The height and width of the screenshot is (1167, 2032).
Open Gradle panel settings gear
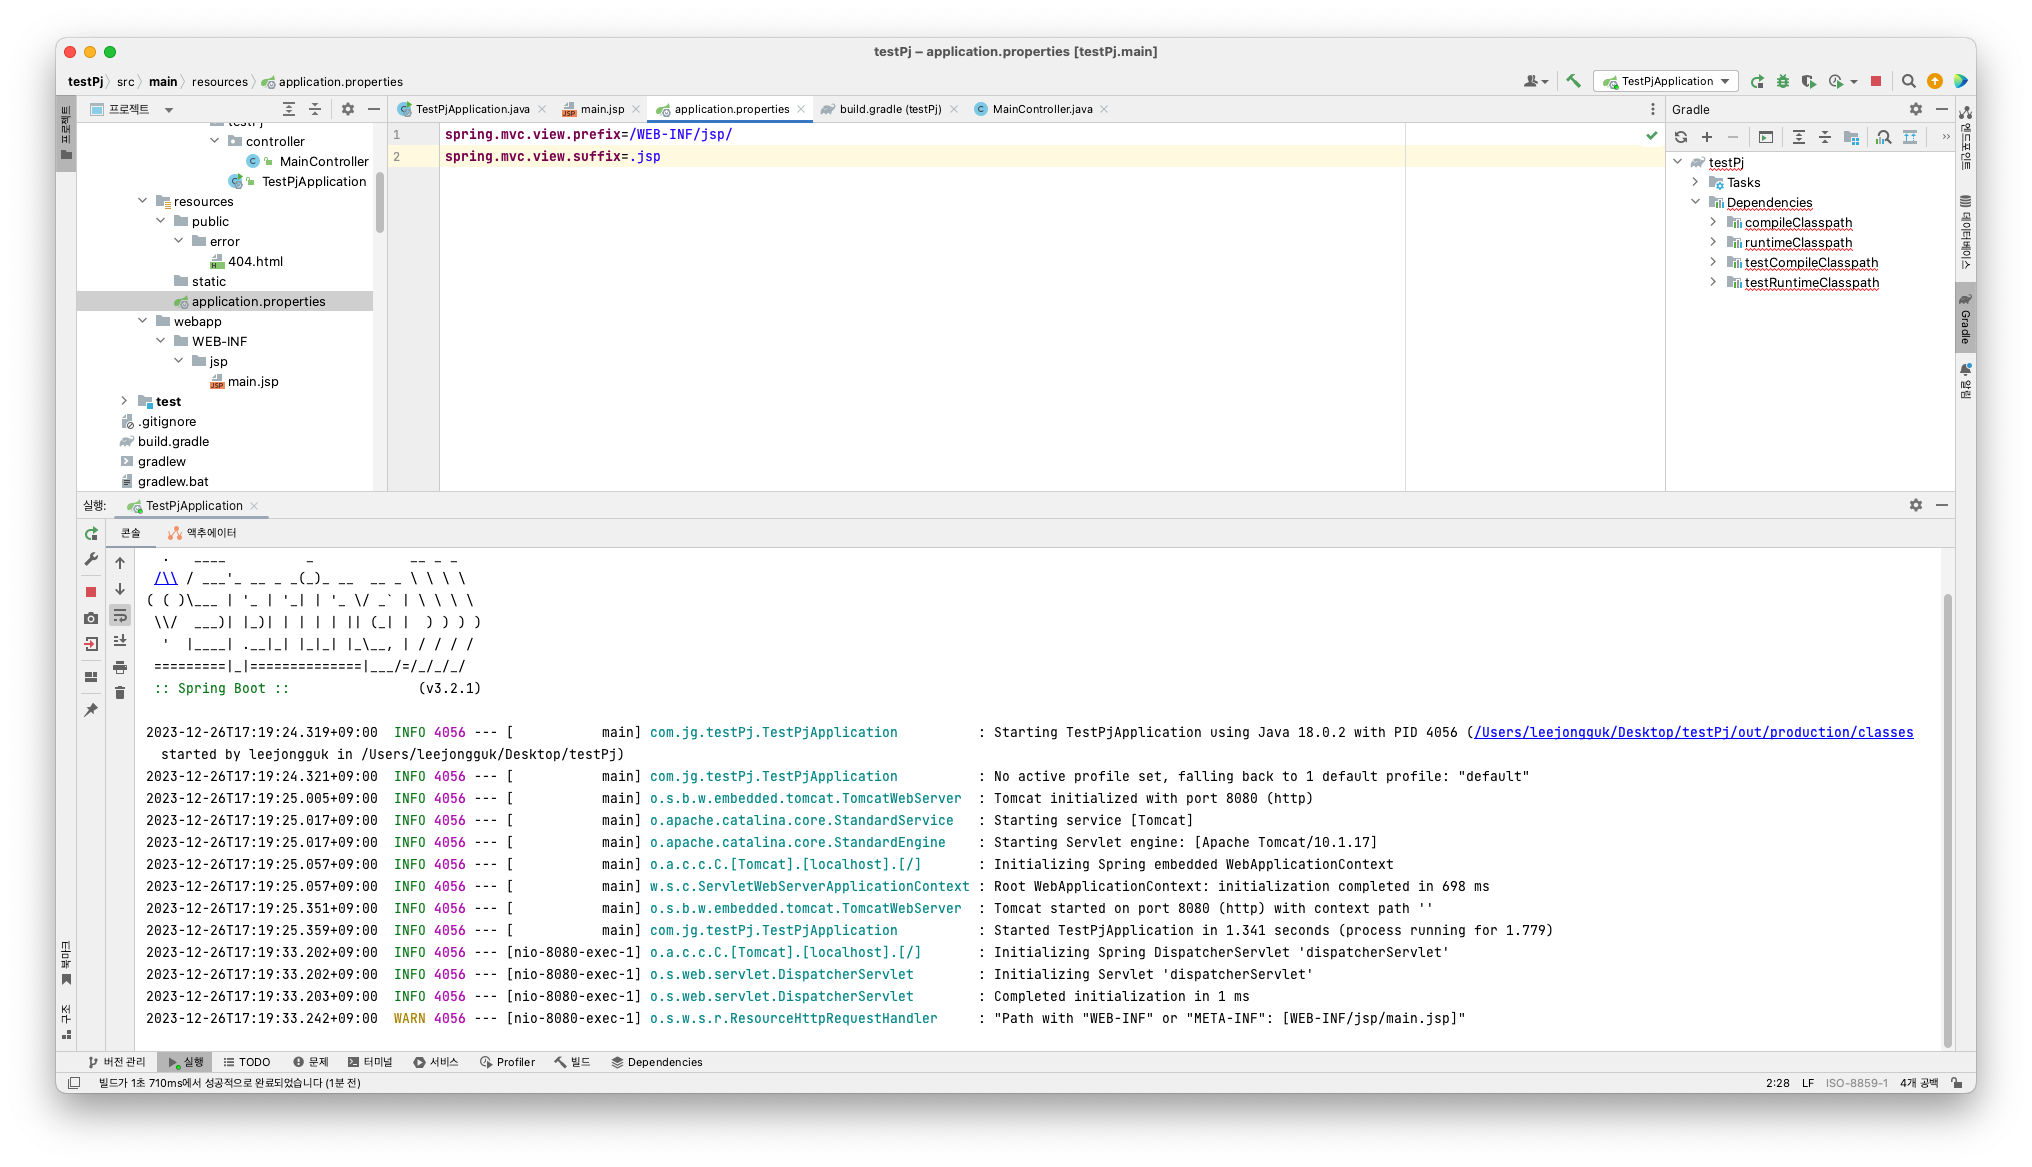coord(1915,109)
